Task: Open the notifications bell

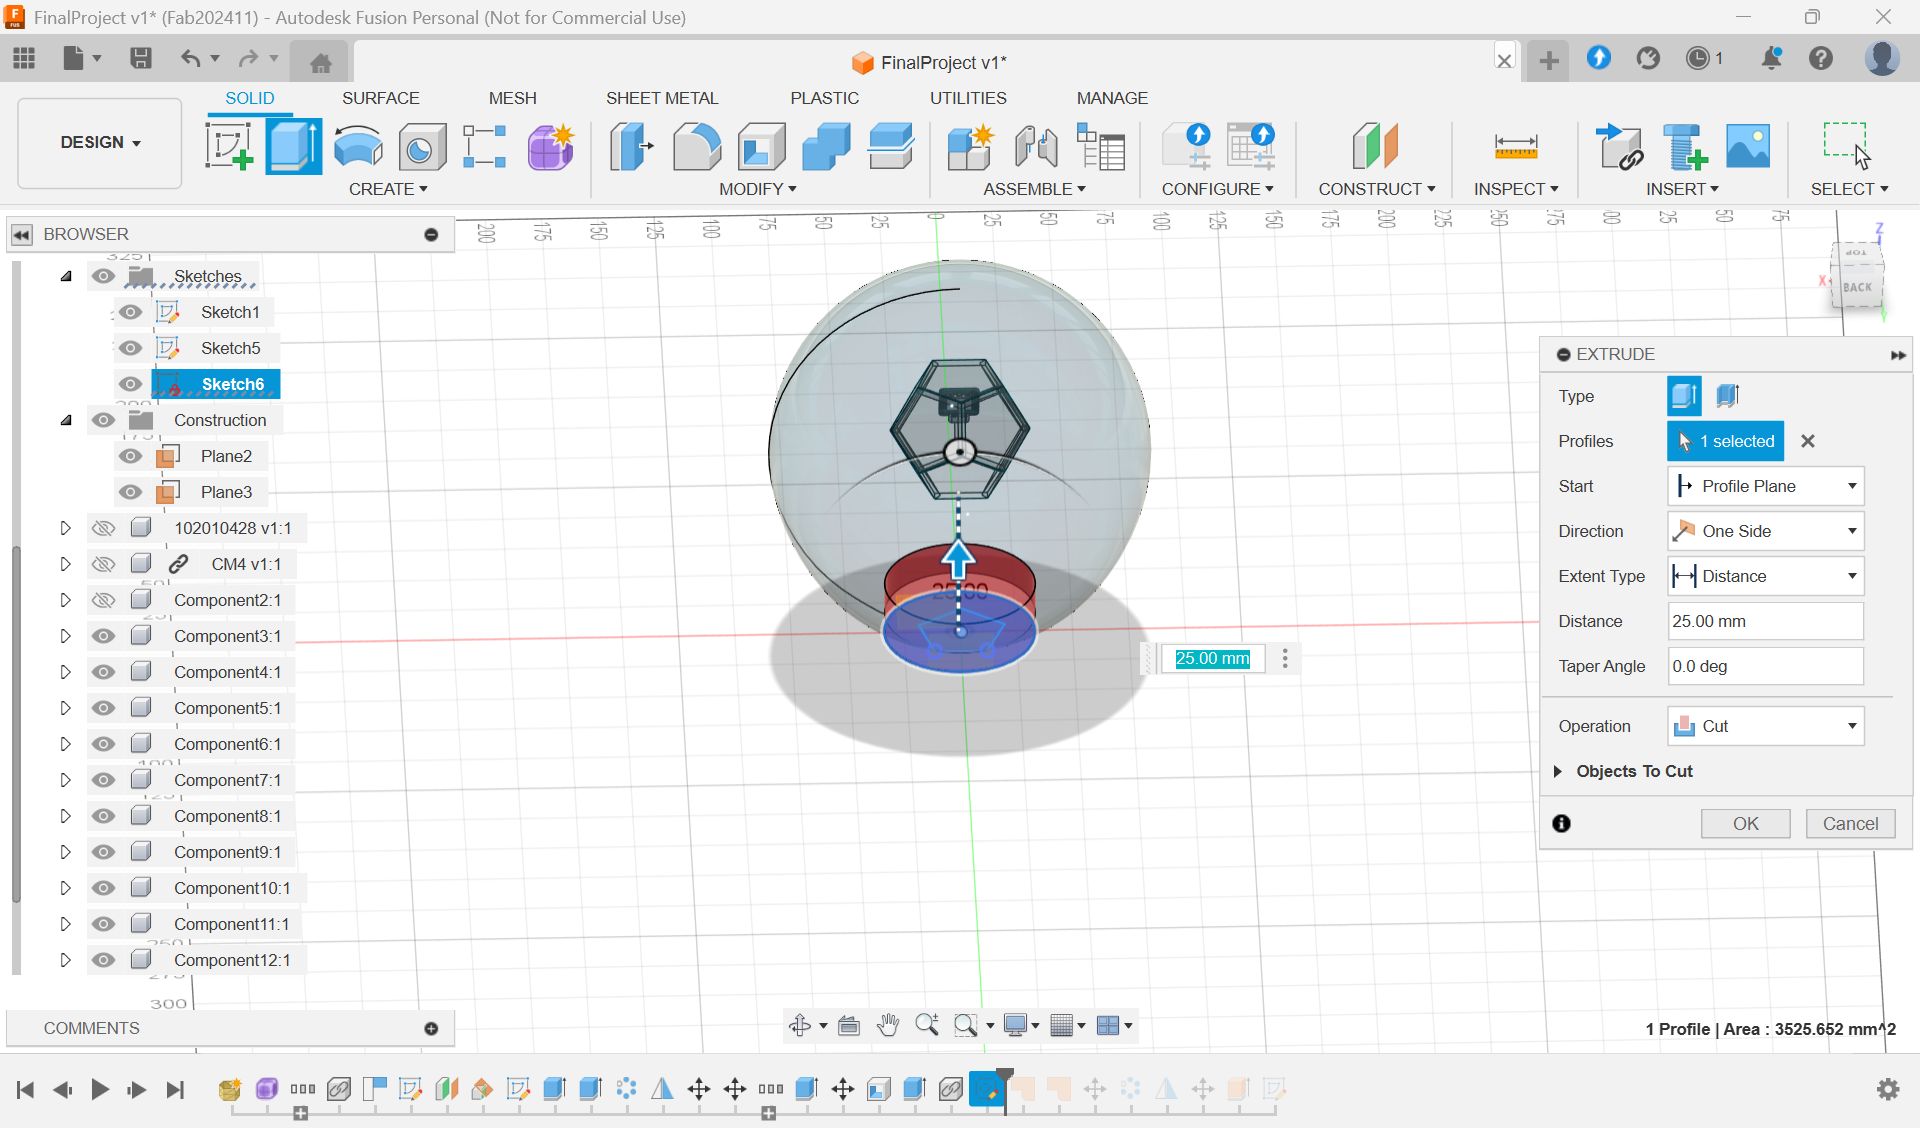Action: click(x=1771, y=58)
